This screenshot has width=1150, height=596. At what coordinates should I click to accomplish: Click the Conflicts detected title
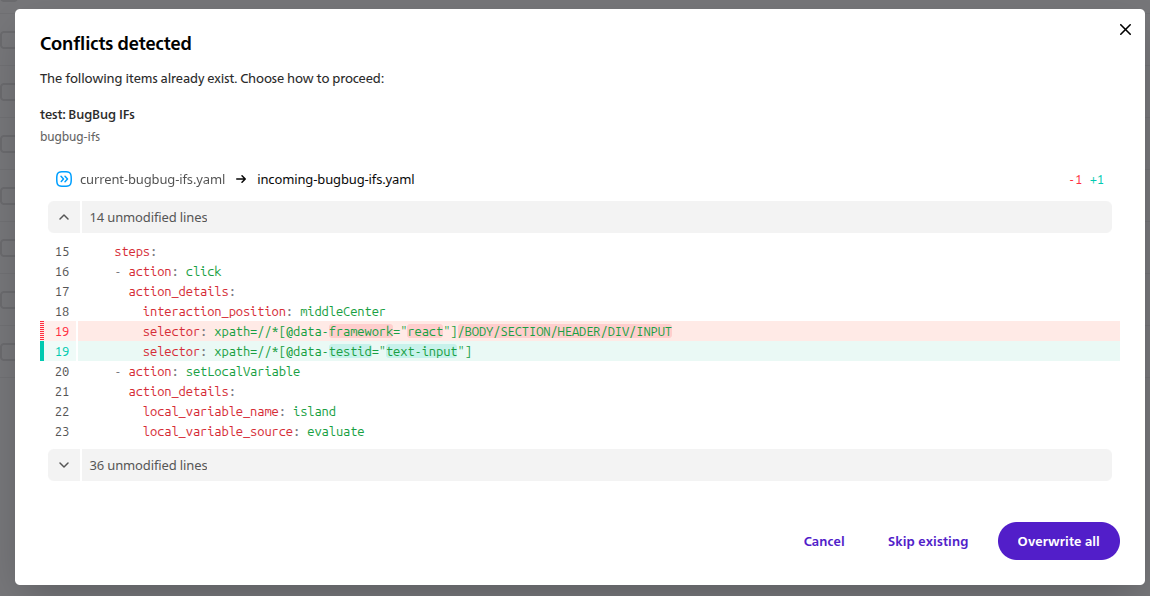115,44
